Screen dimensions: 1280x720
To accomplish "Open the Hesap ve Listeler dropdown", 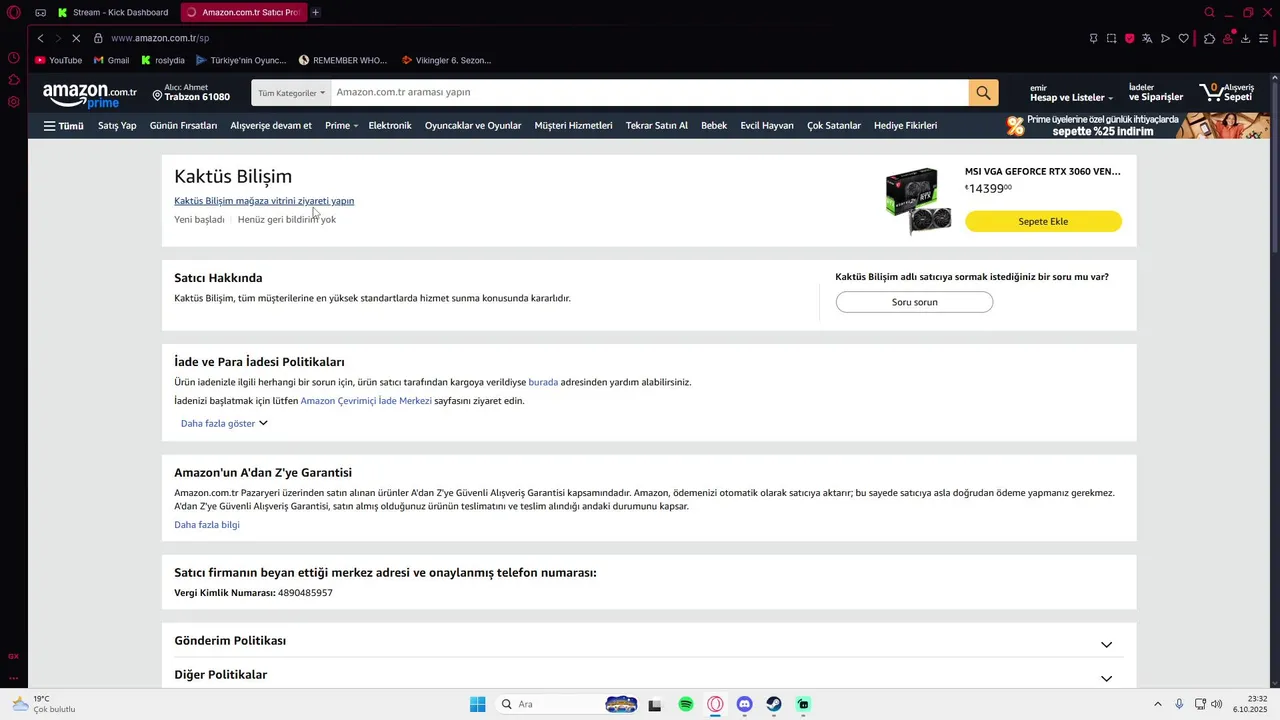I will (1071, 93).
